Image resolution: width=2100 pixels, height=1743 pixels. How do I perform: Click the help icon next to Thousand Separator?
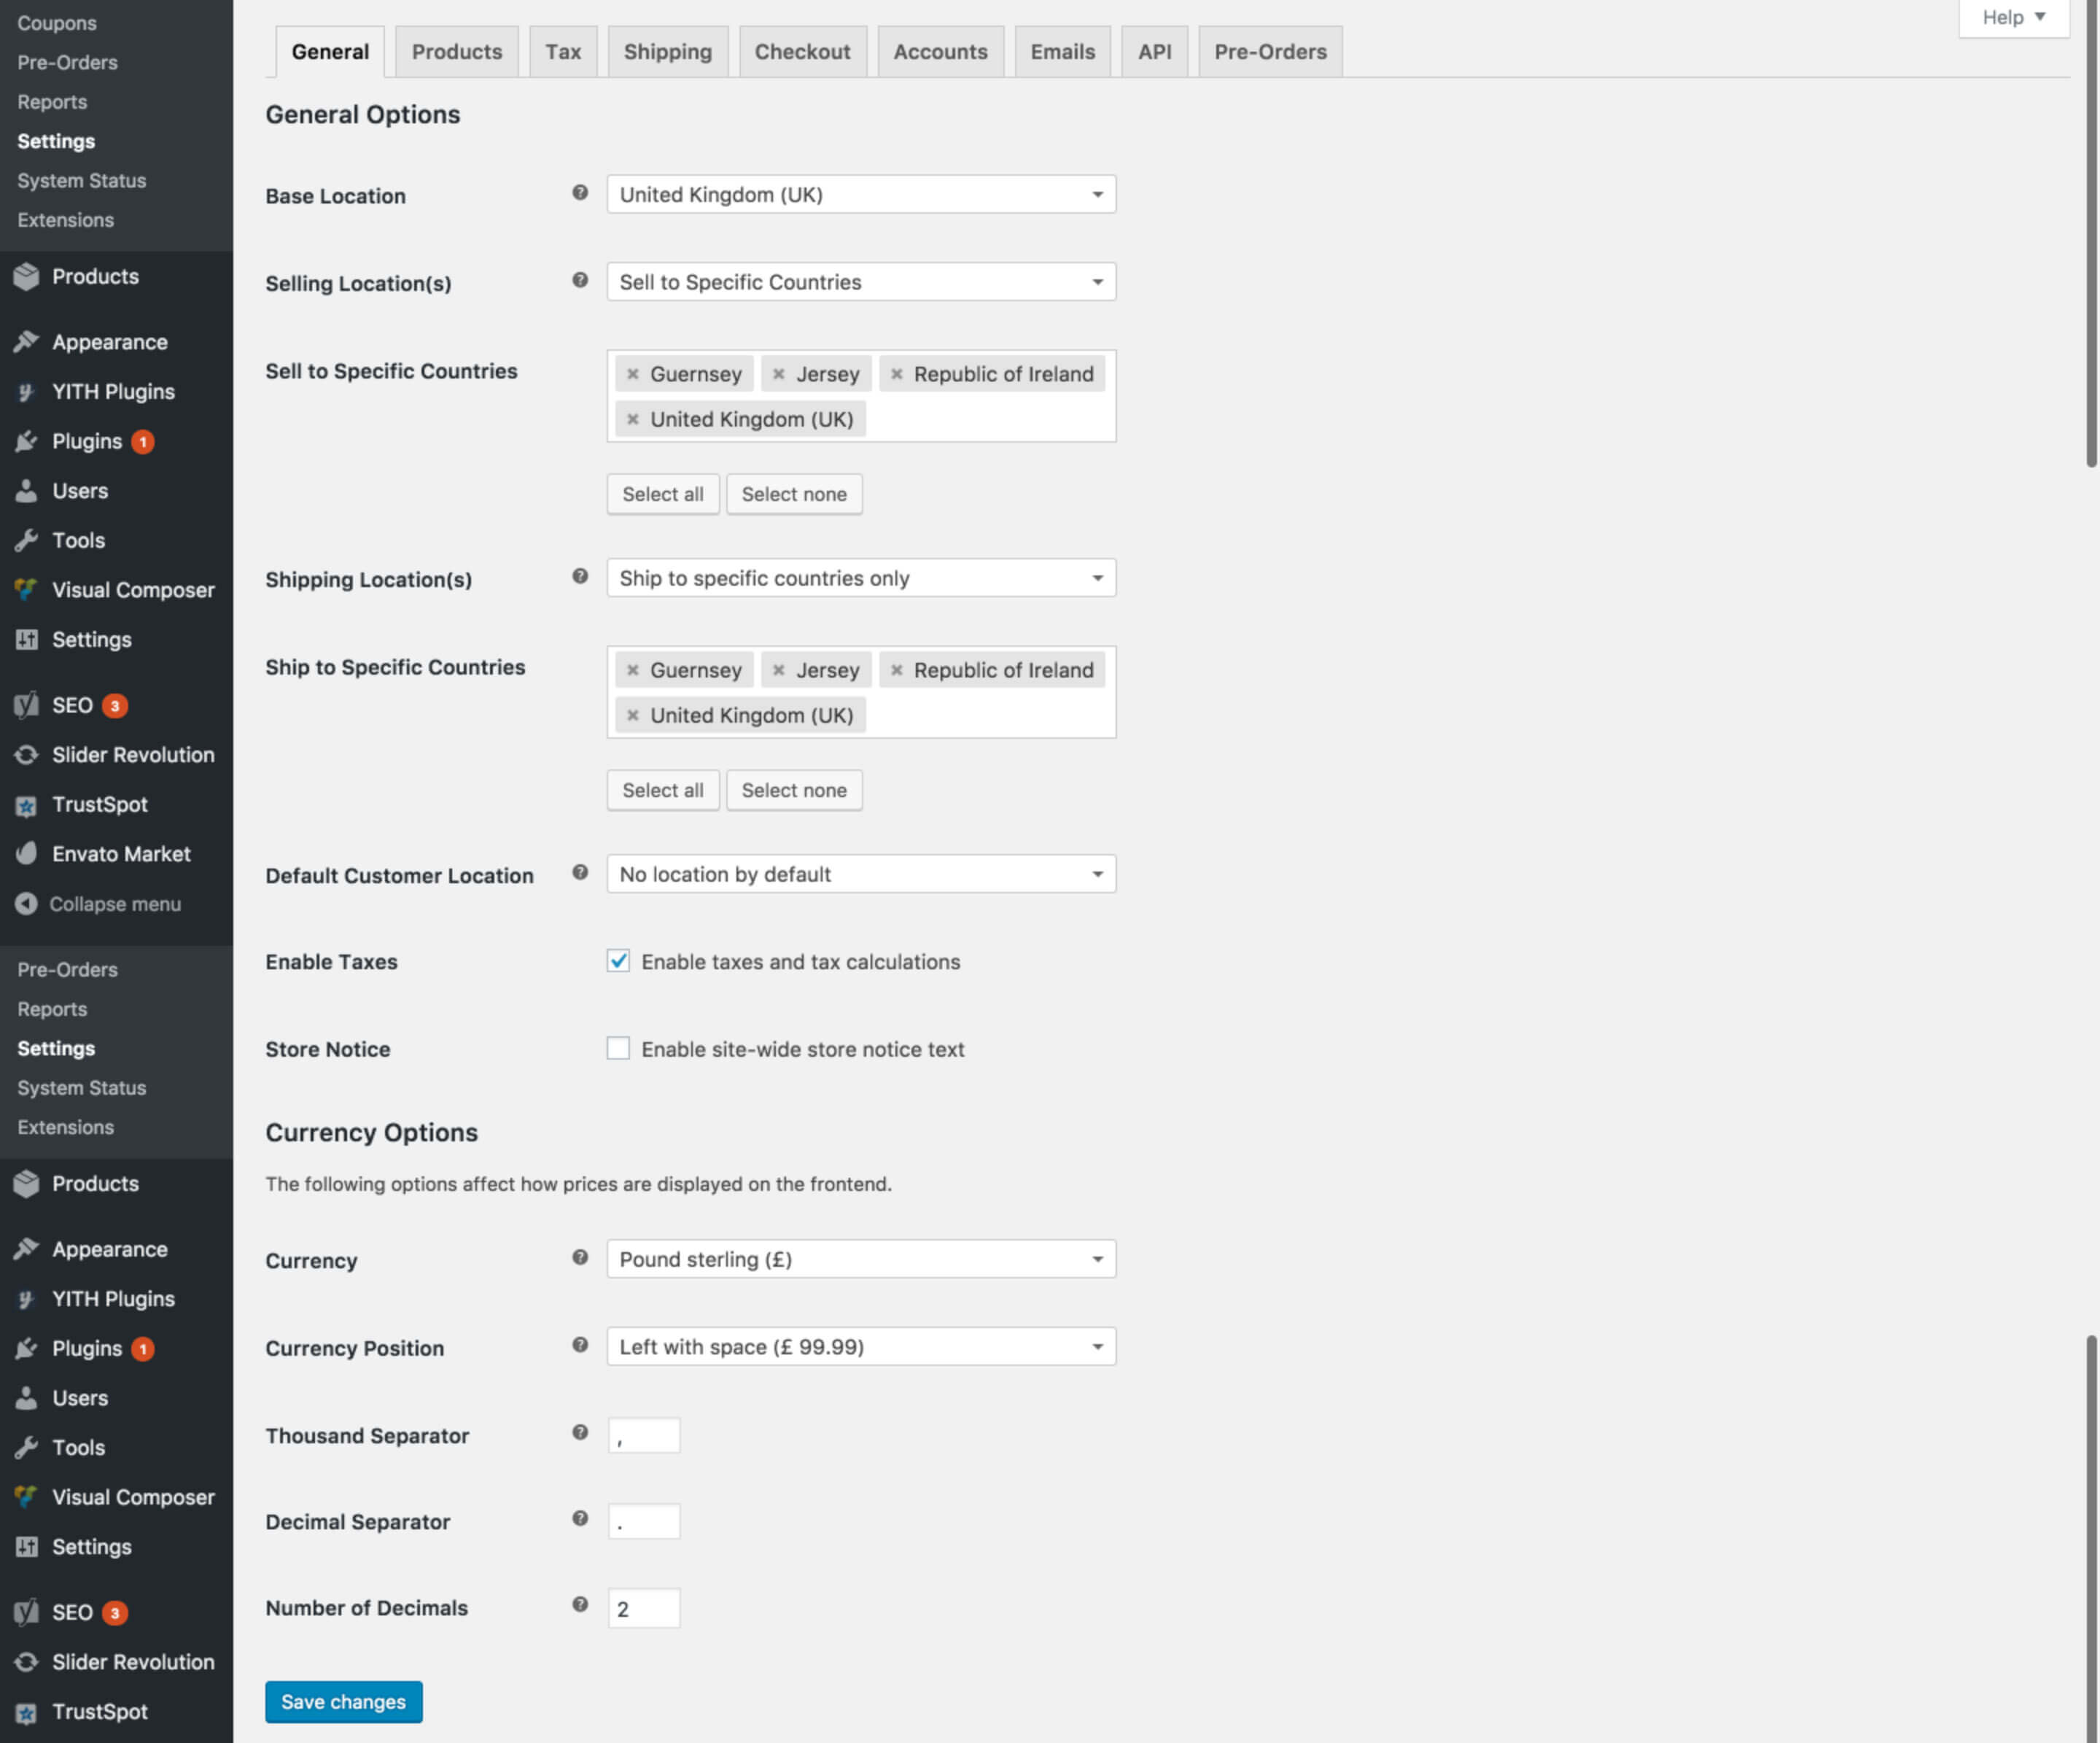(x=580, y=1432)
